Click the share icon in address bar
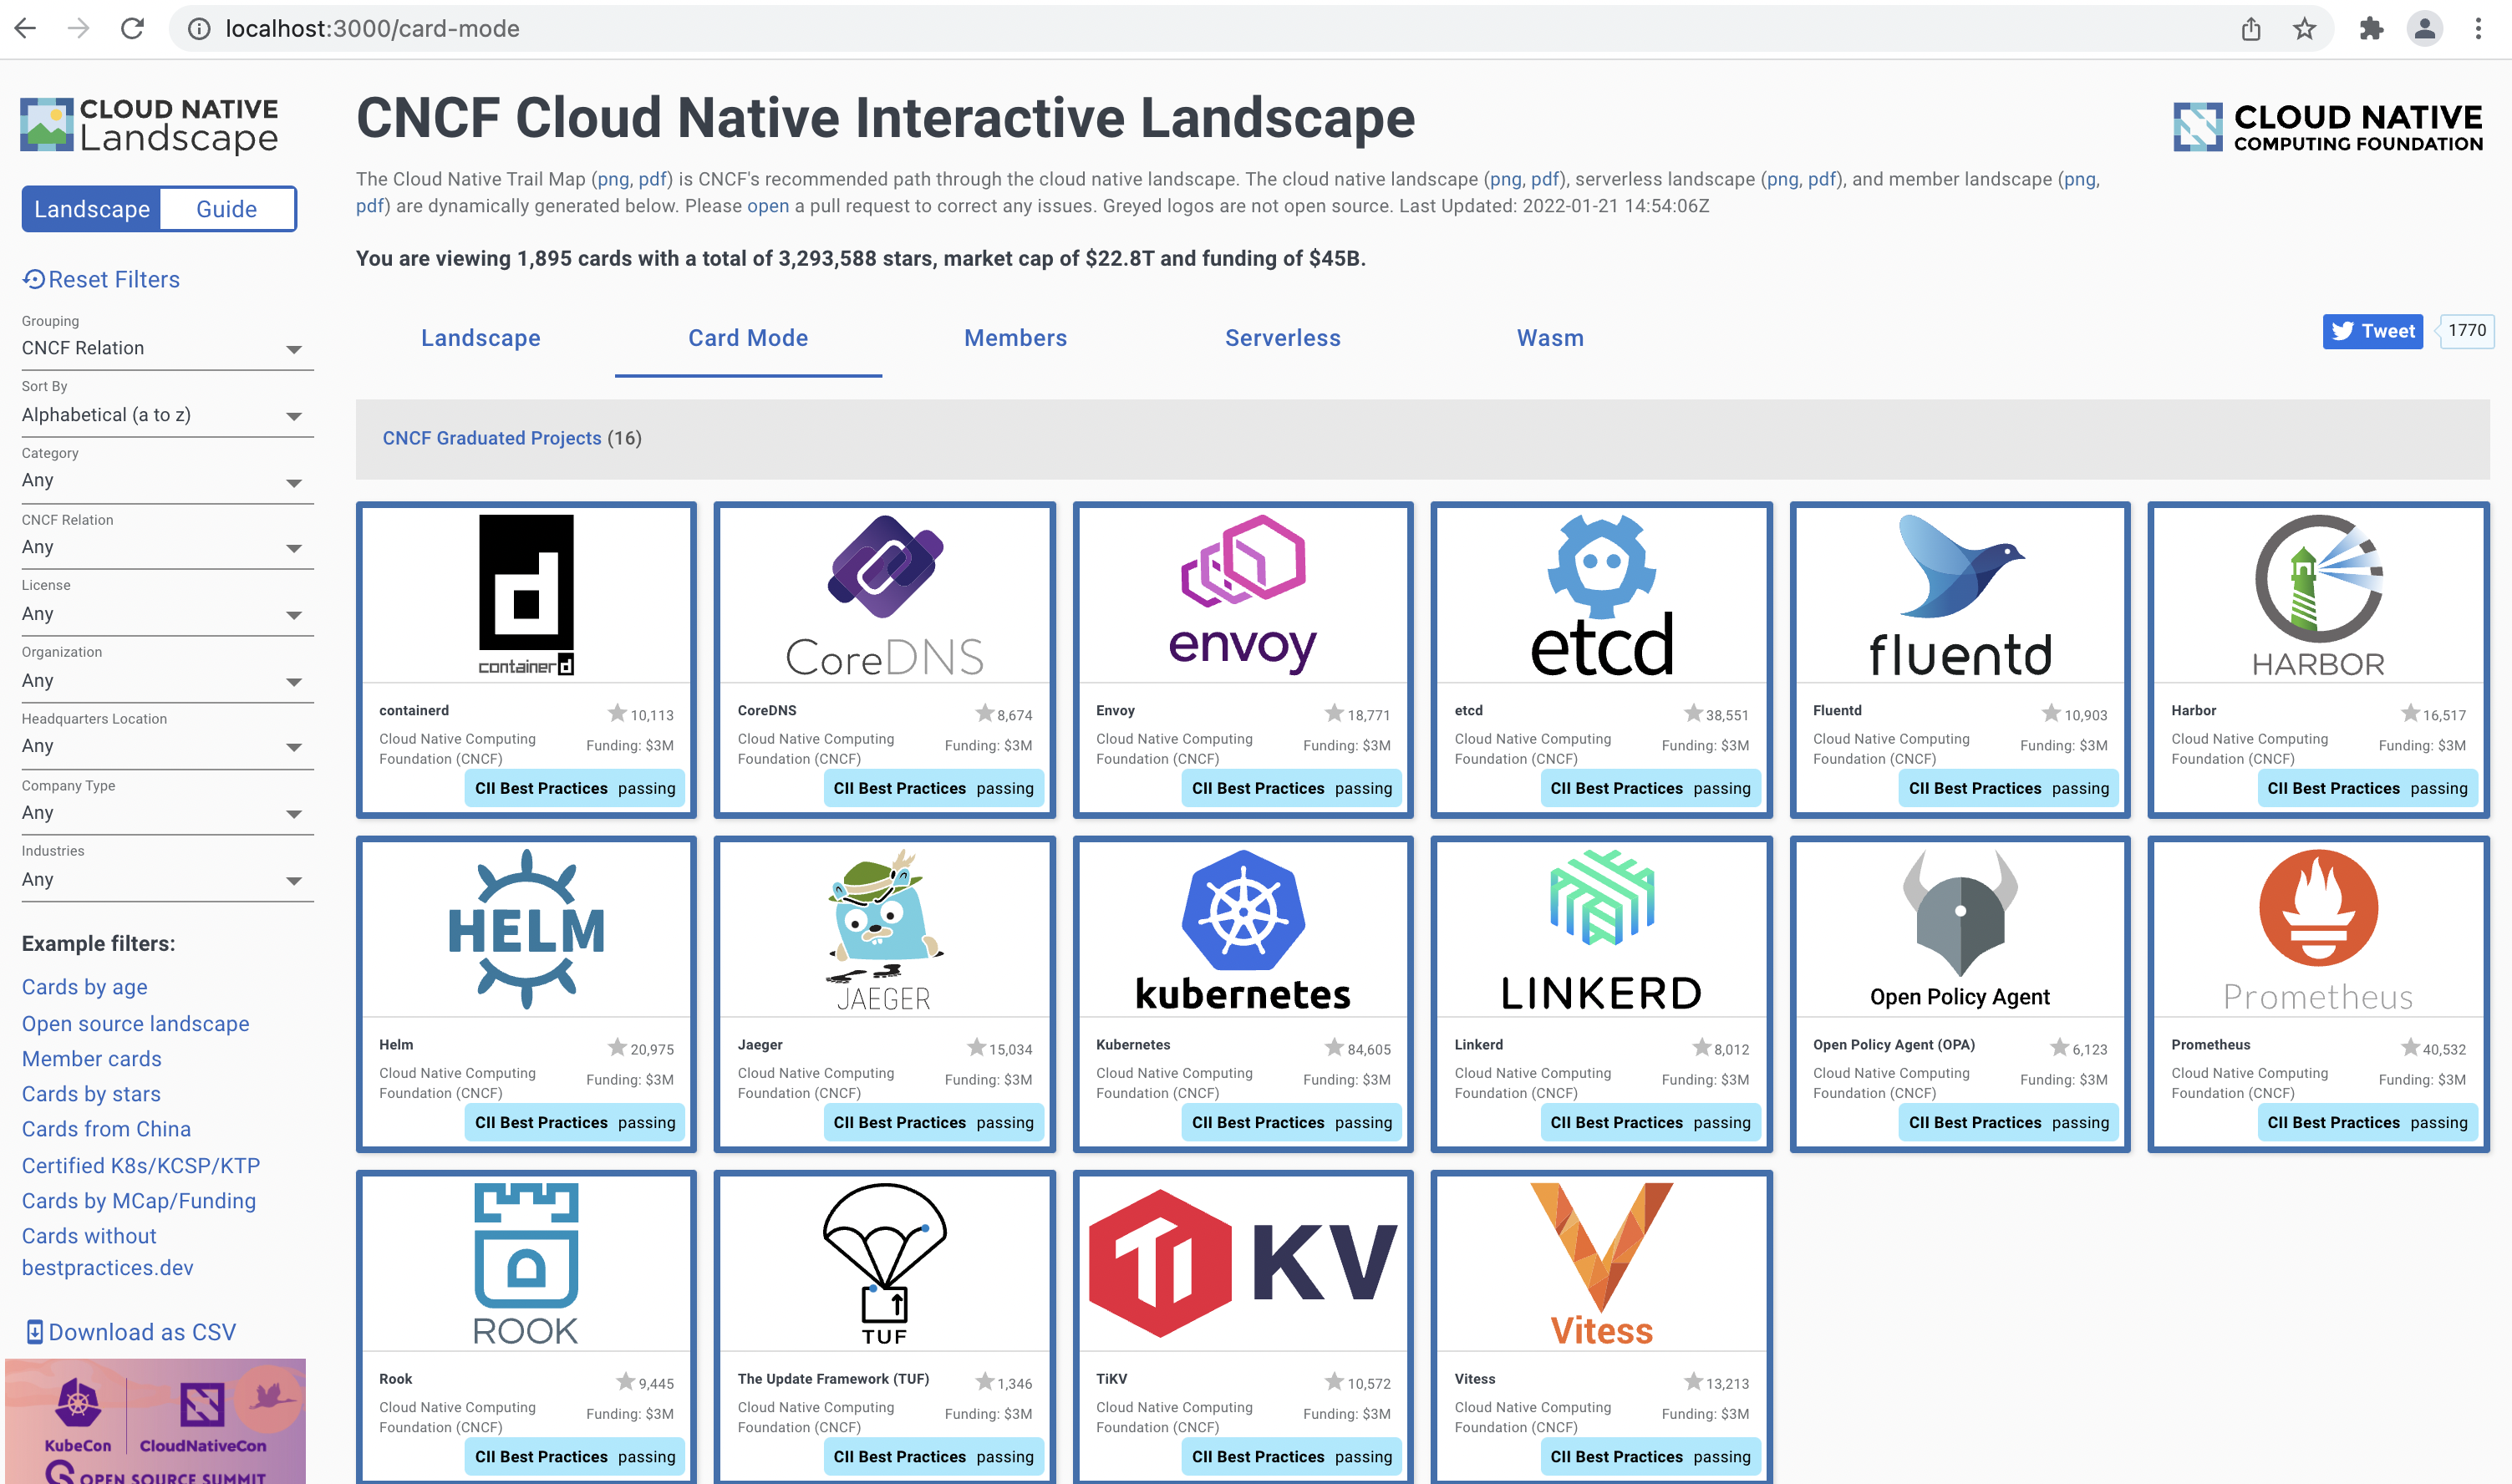This screenshot has height=1484, width=2512. [2250, 28]
